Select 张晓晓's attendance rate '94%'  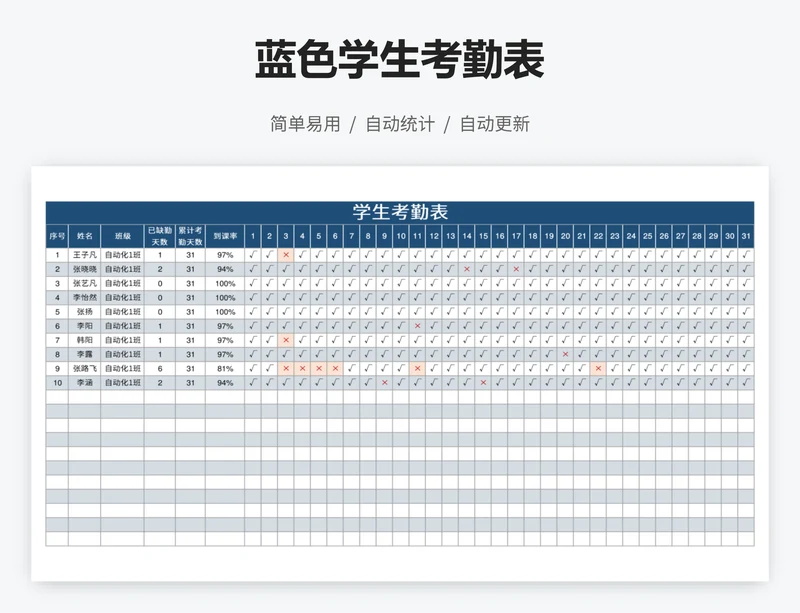click(225, 269)
